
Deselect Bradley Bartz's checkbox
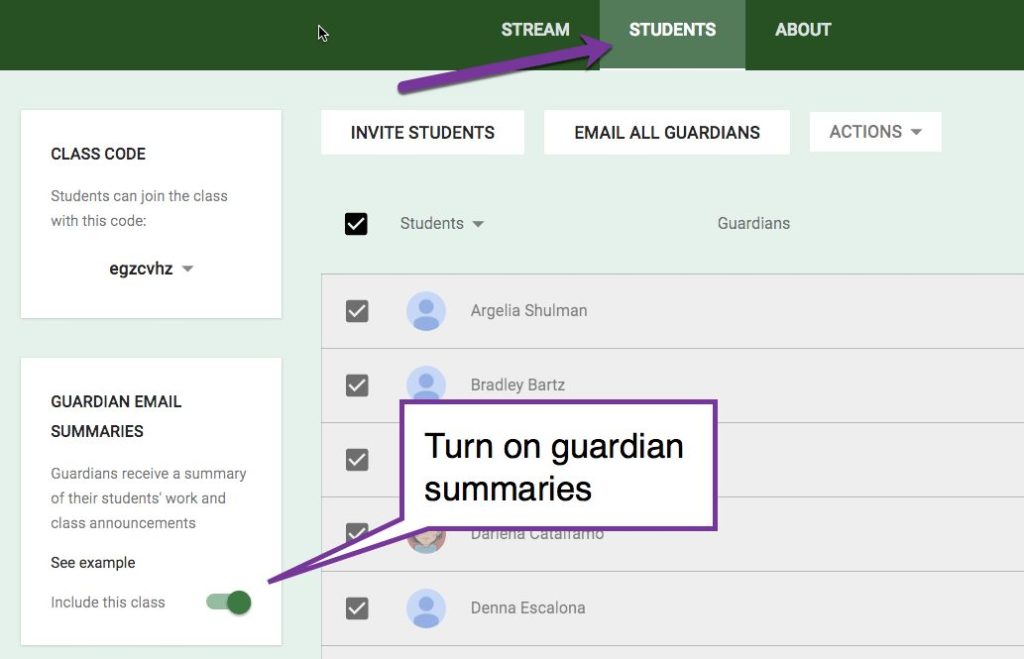[x=357, y=385]
